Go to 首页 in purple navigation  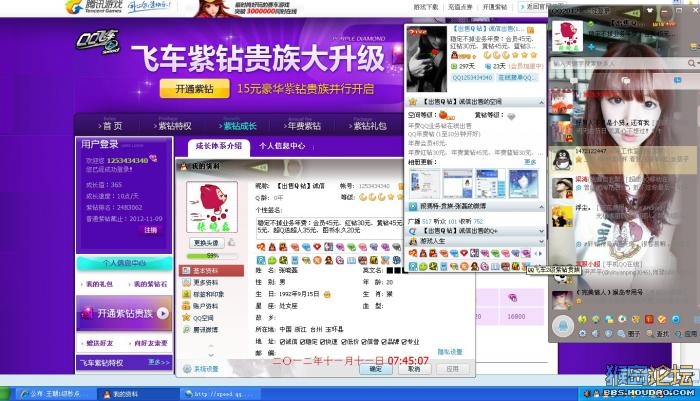pos(110,126)
